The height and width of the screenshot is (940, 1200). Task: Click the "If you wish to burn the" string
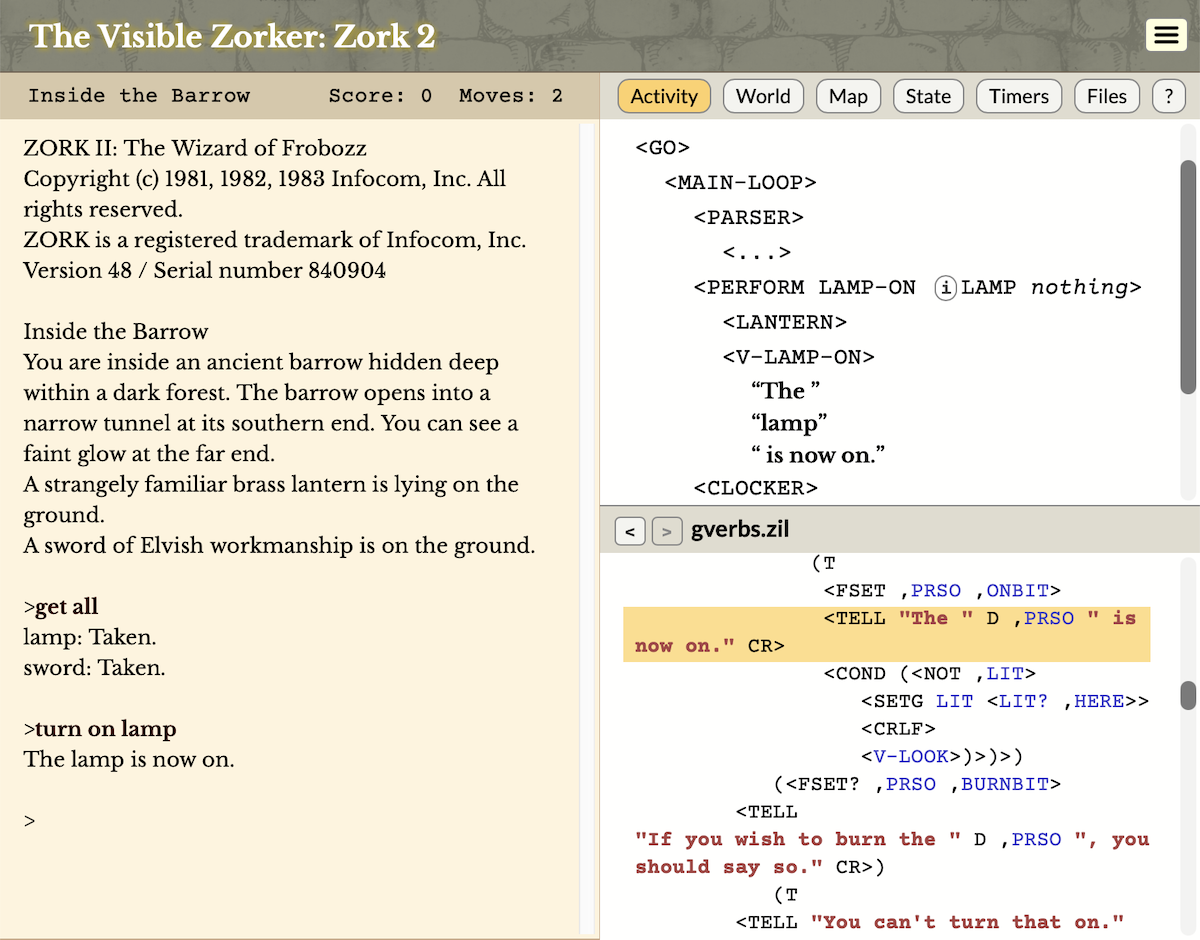click(x=798, y=839)
